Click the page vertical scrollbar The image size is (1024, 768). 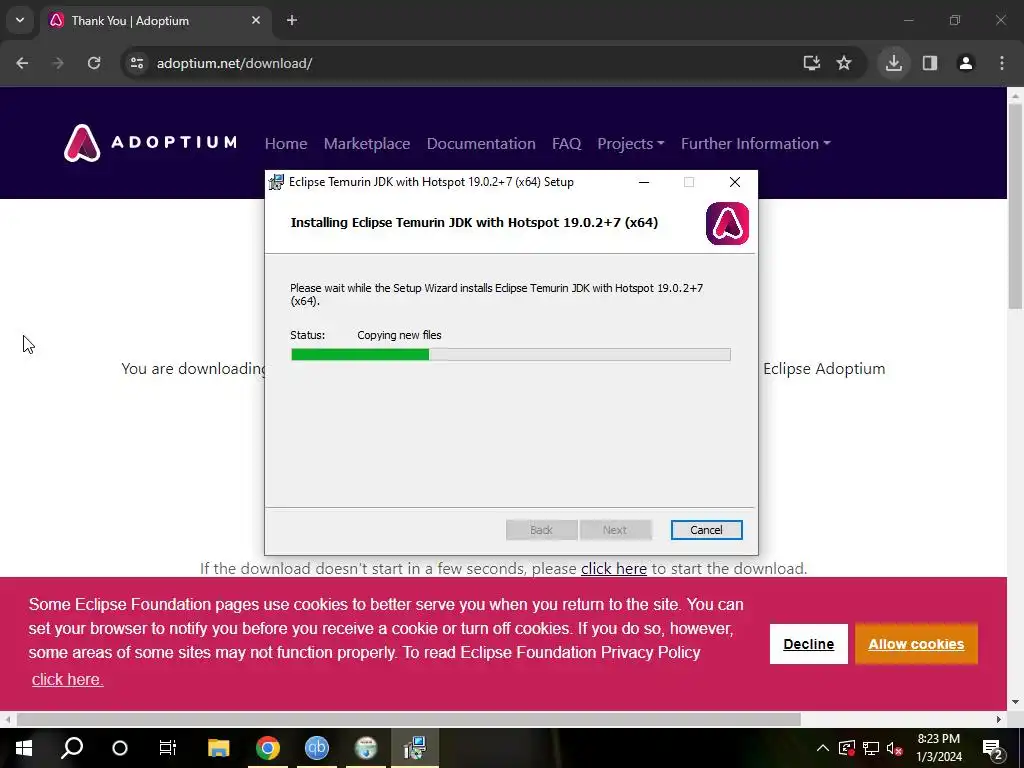(1015, 207)
